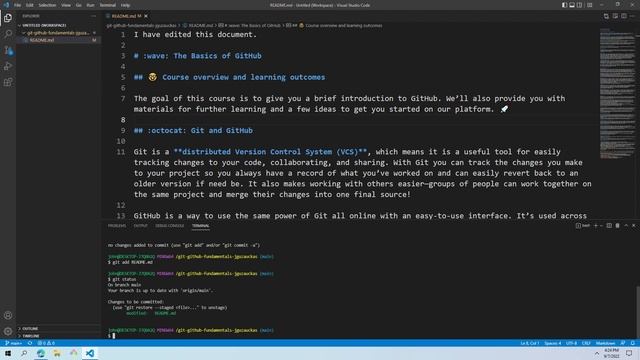Change the CRLF line ending setting
Screen dimensions: 640x360
click(586, 343)
